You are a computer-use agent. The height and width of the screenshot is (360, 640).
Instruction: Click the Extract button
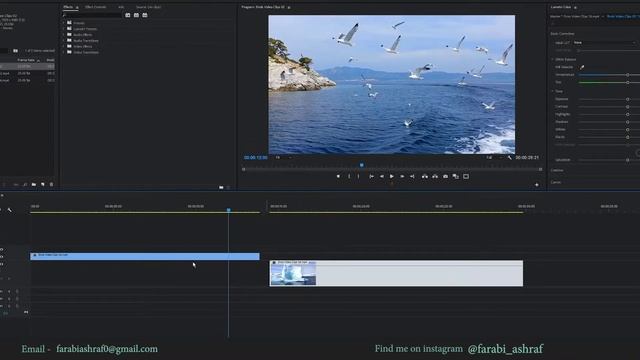tap(435, 176)
